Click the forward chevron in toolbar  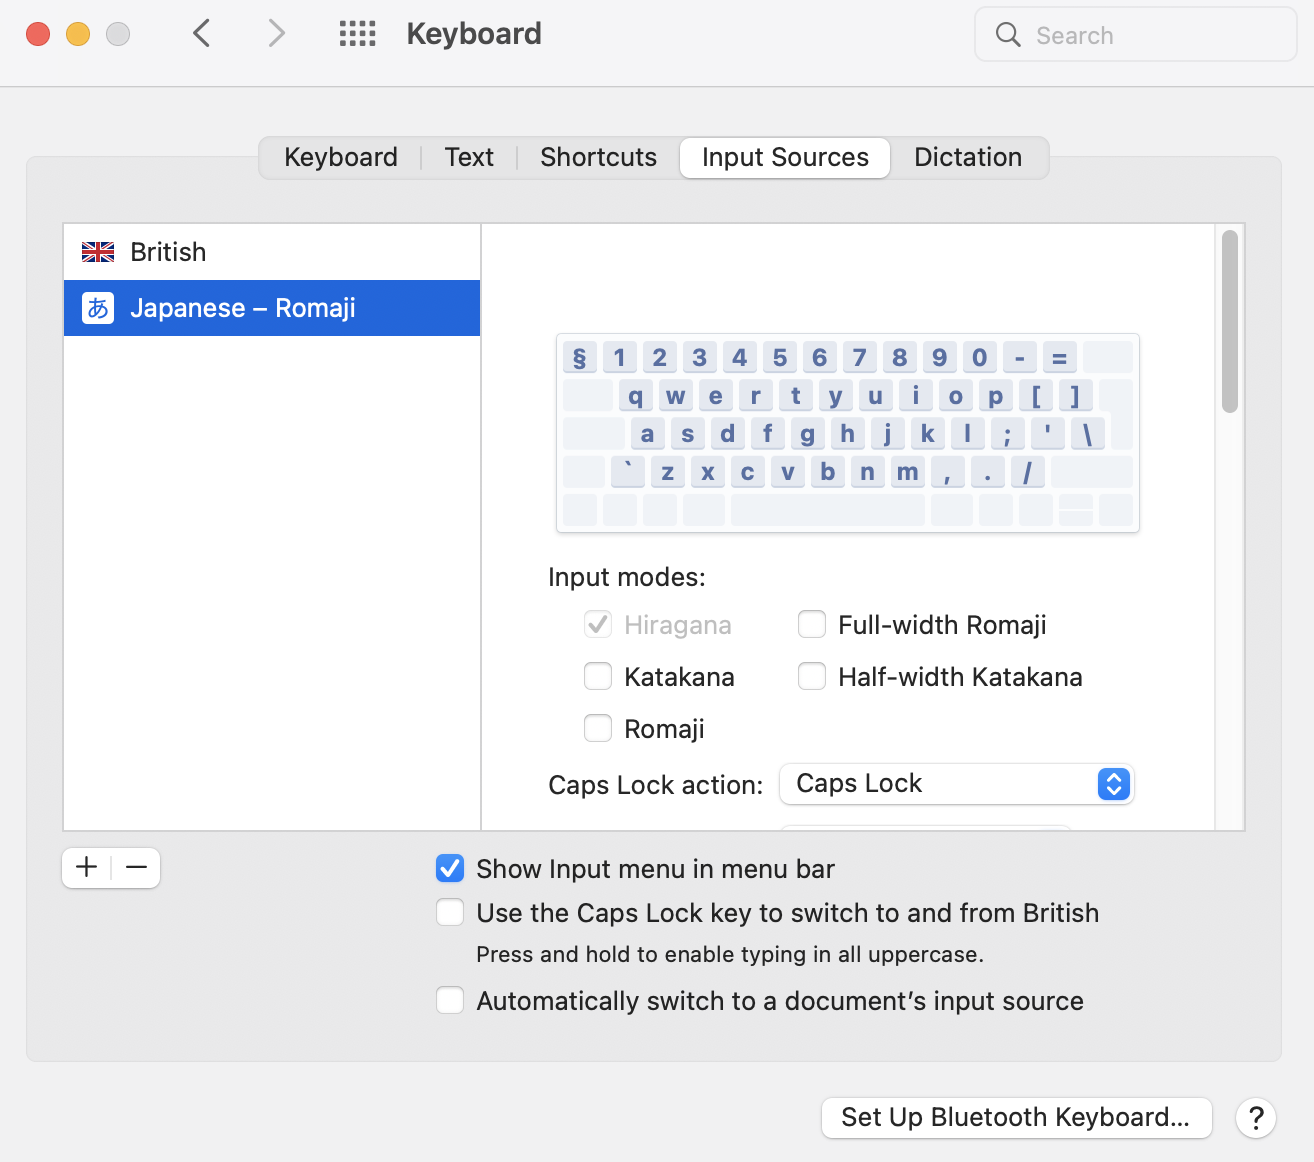(x=277, y=34)
